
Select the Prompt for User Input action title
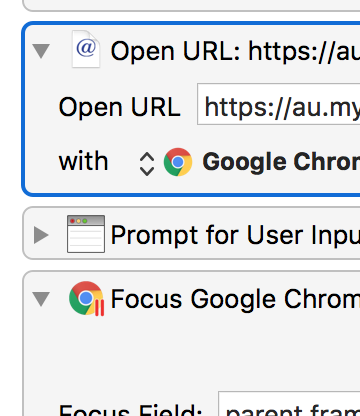click(x=235, y=235)
